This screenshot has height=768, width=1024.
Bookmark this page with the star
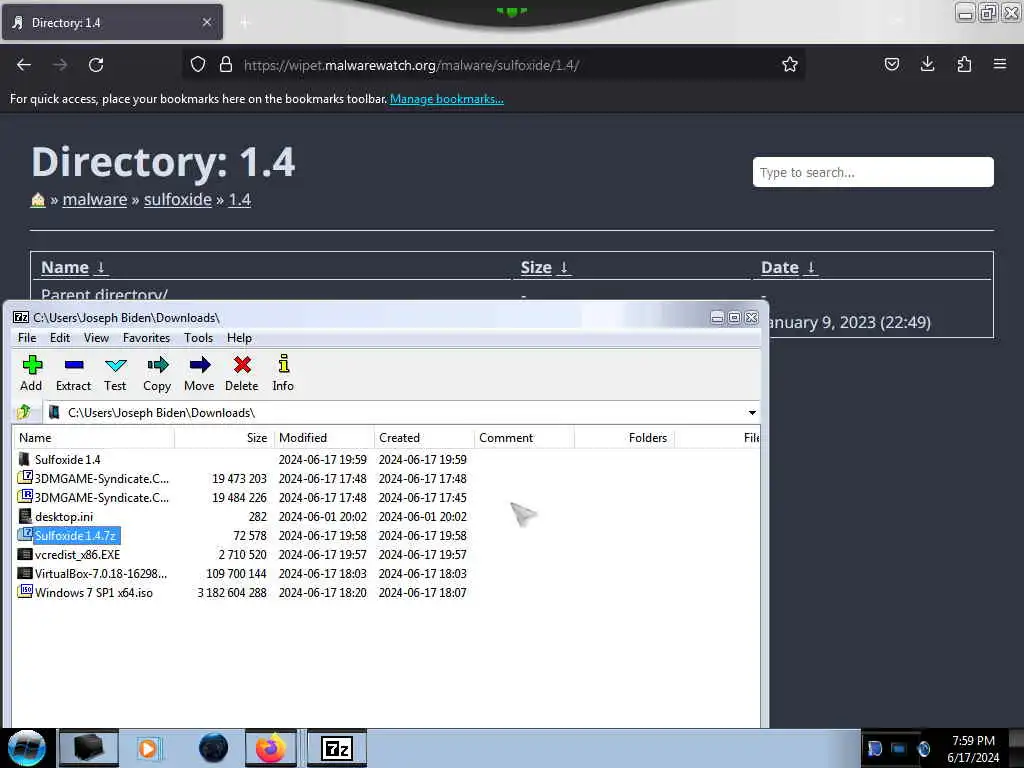click(790, 65)
